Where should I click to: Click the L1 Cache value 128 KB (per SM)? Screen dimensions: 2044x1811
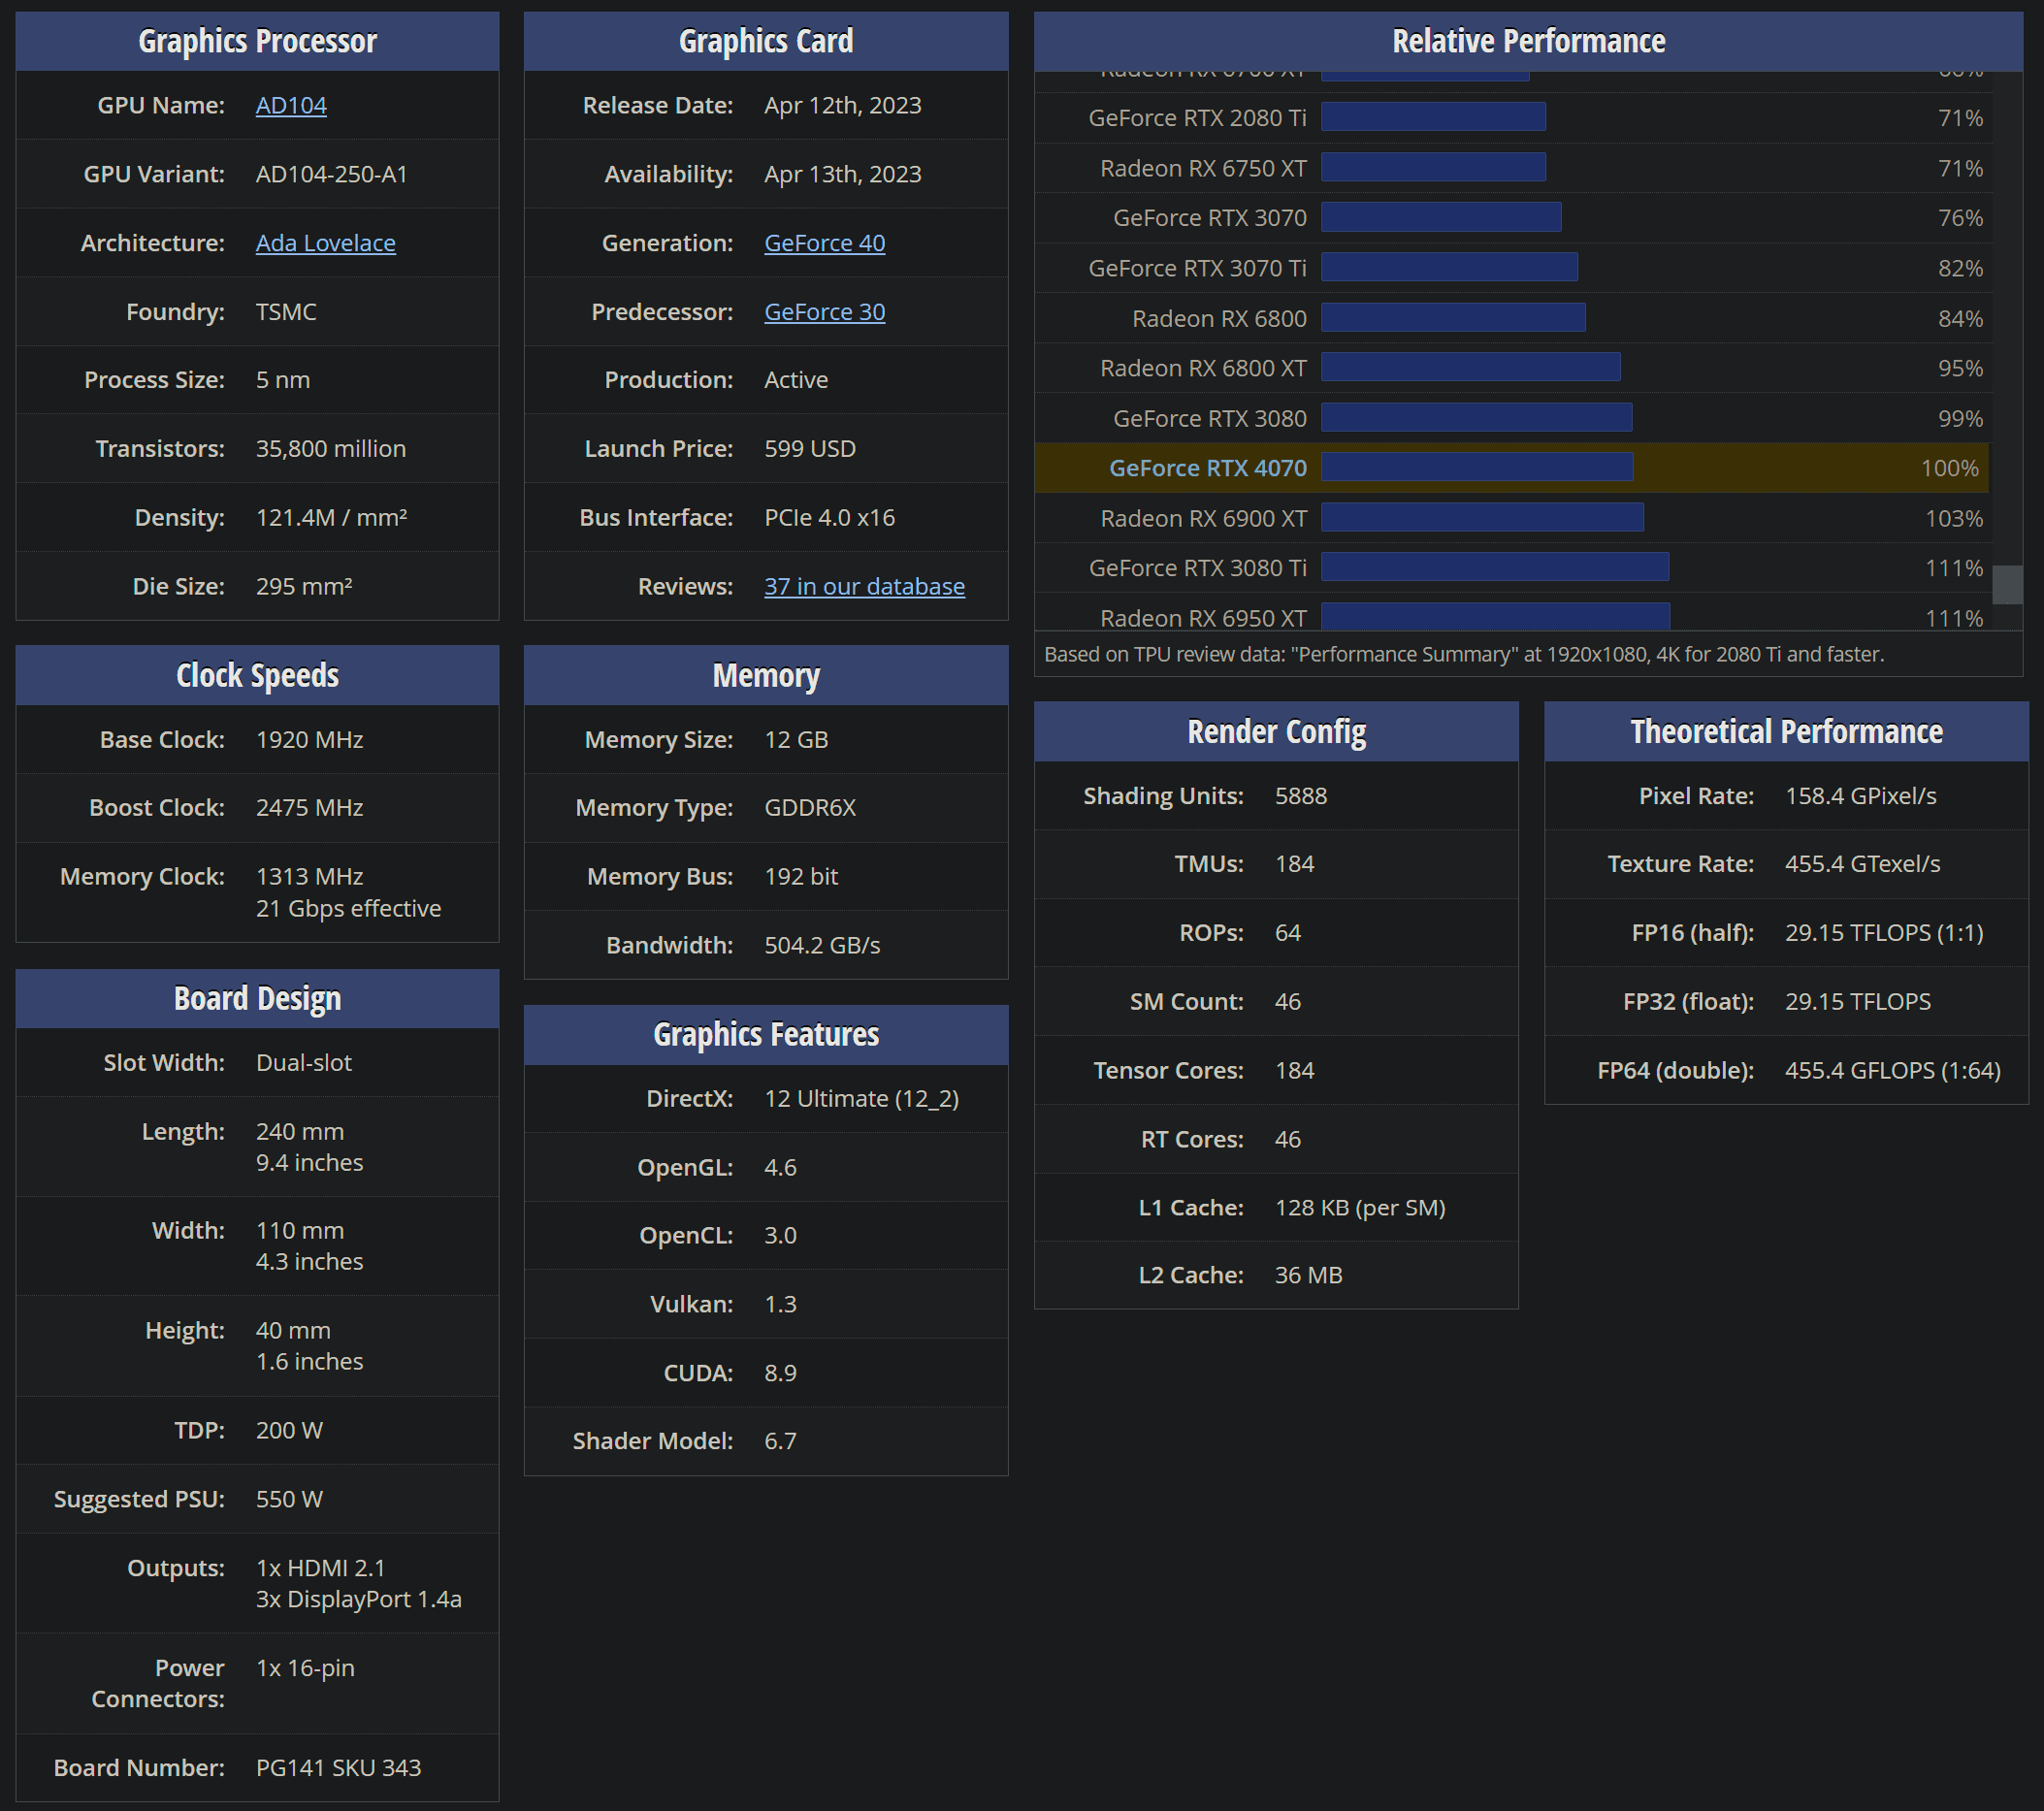pyautogui.click(x=1360, y=1208)
